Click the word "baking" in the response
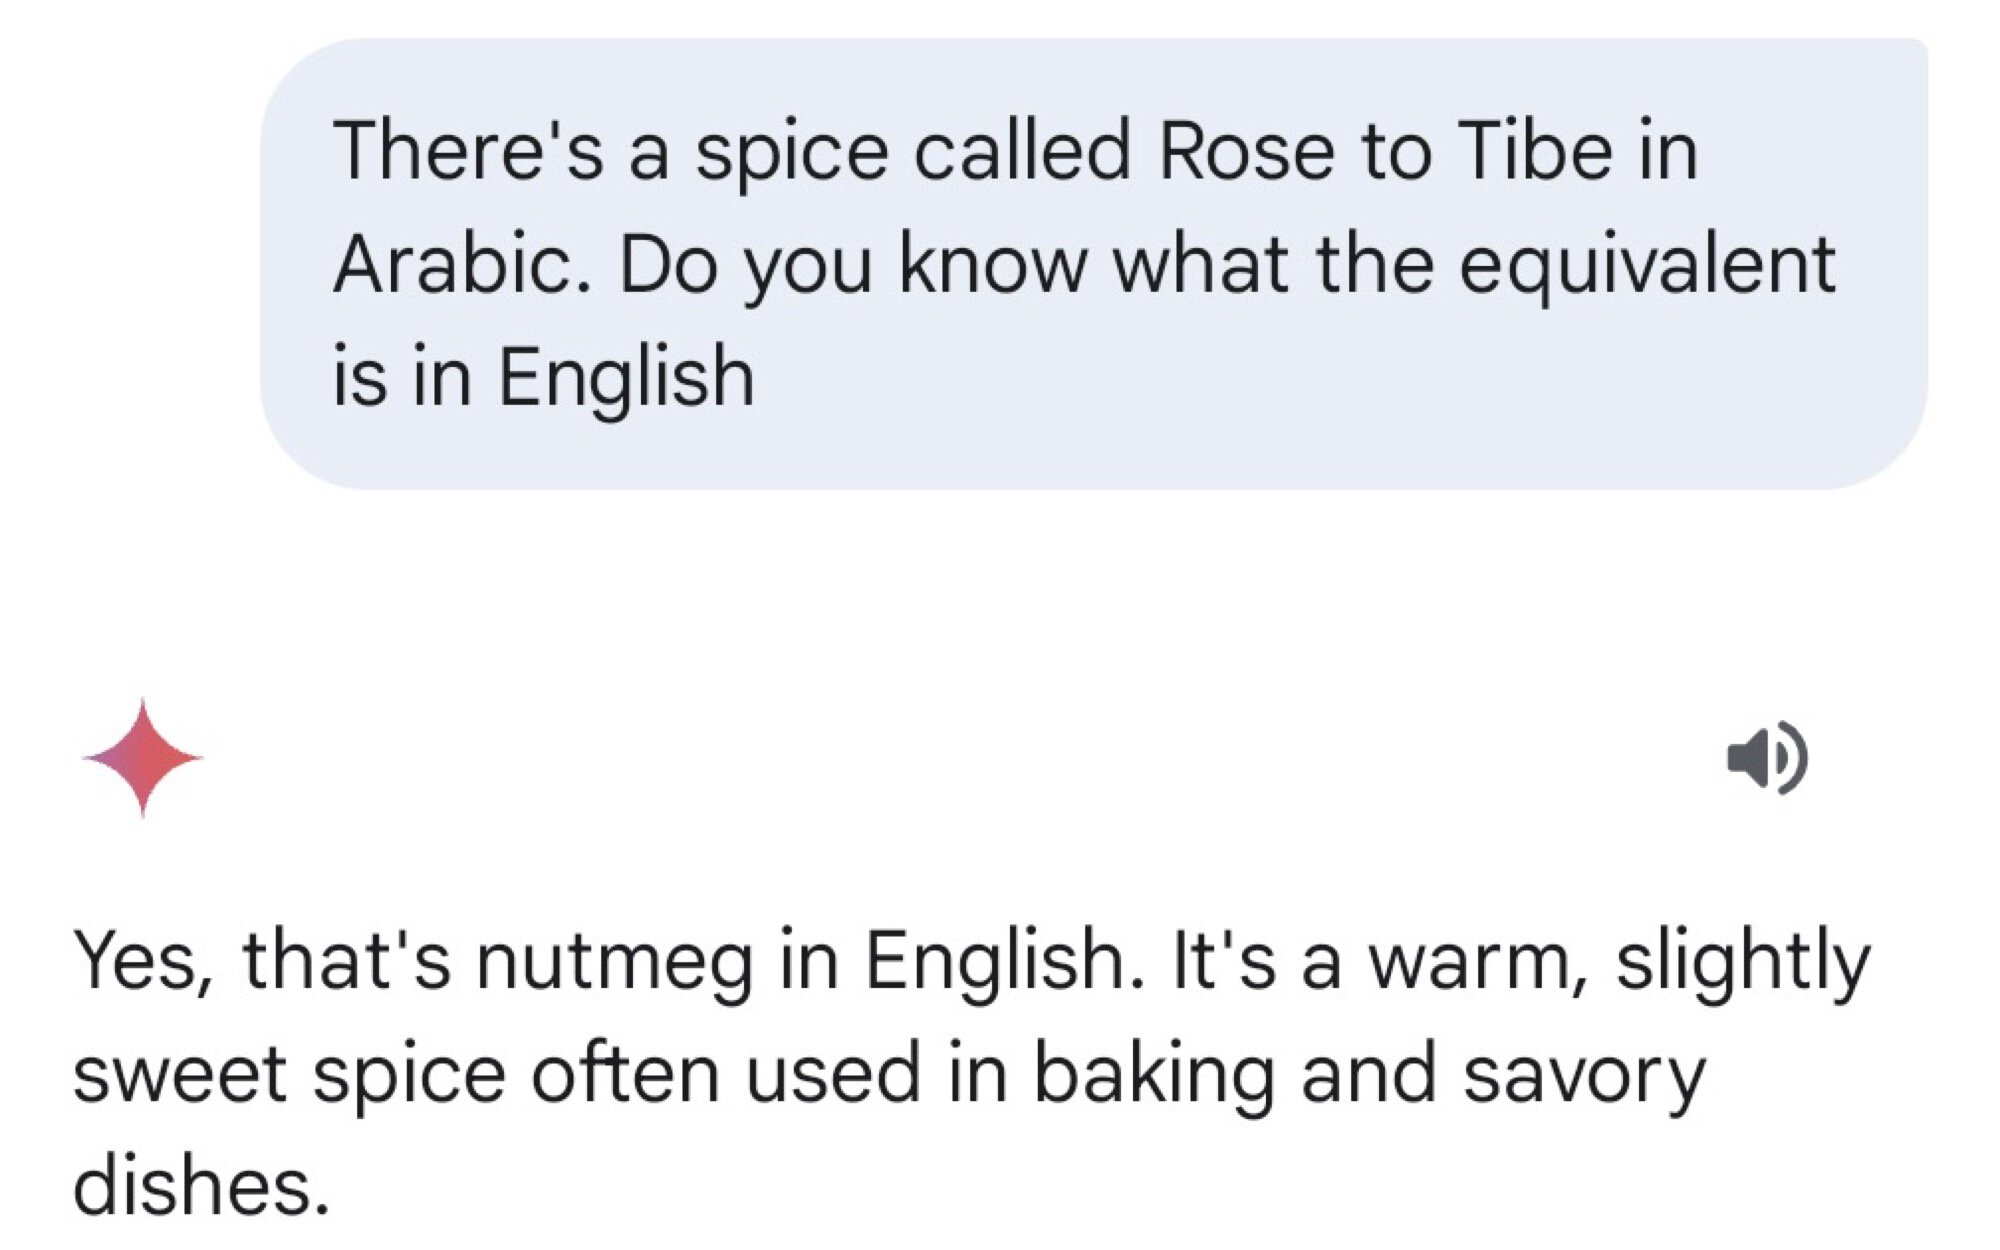The height and width of the screenshot is (1250, 2000). (1153, 1075)
